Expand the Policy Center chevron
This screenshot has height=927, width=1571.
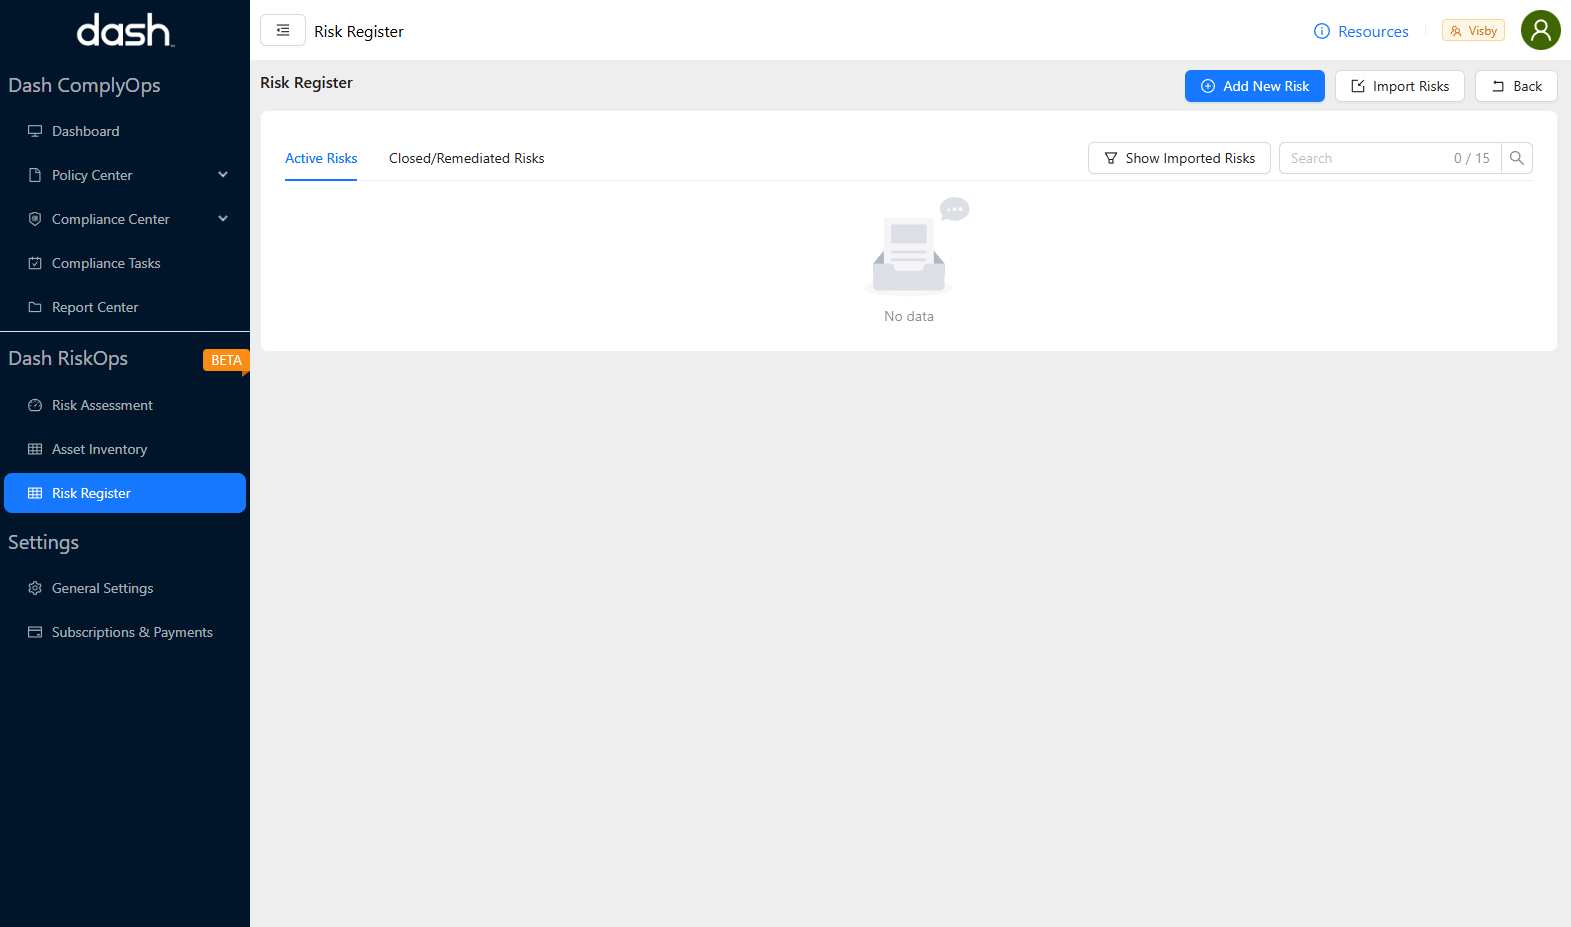click(x=223, y=175)
